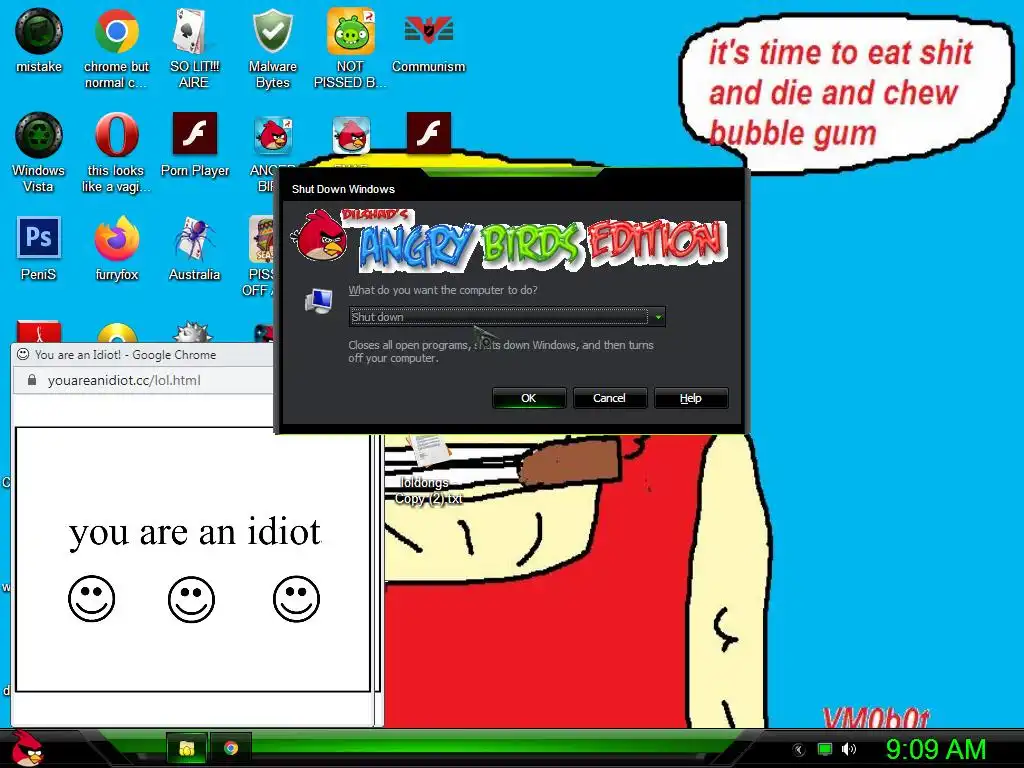Open the folder icon in the taskbar
The height and width of the screenshot is (768, 1024).
(x=187, y=748)
